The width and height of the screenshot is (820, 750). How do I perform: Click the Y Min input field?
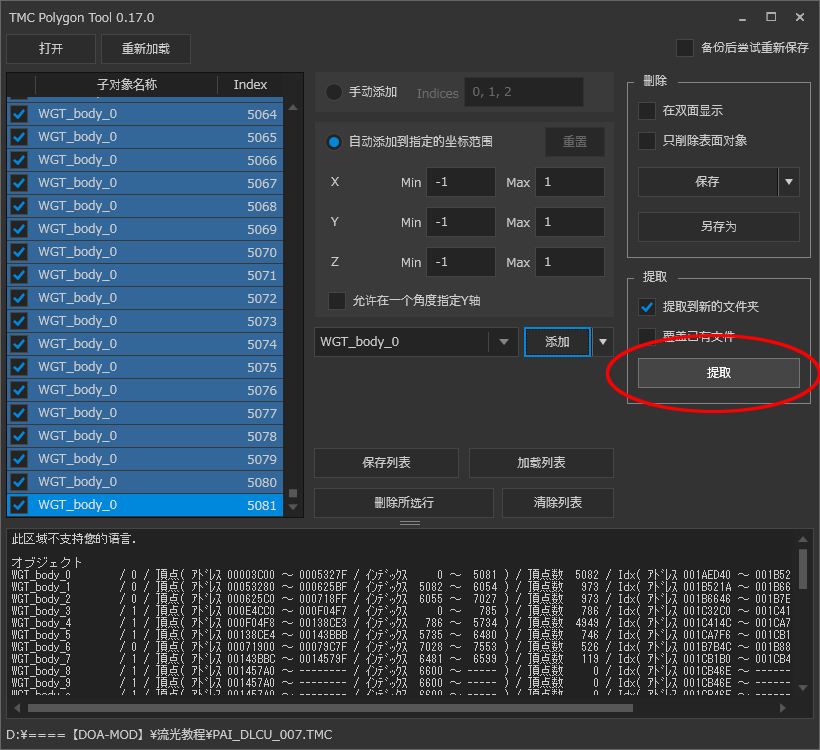click(x=461, y=222)
